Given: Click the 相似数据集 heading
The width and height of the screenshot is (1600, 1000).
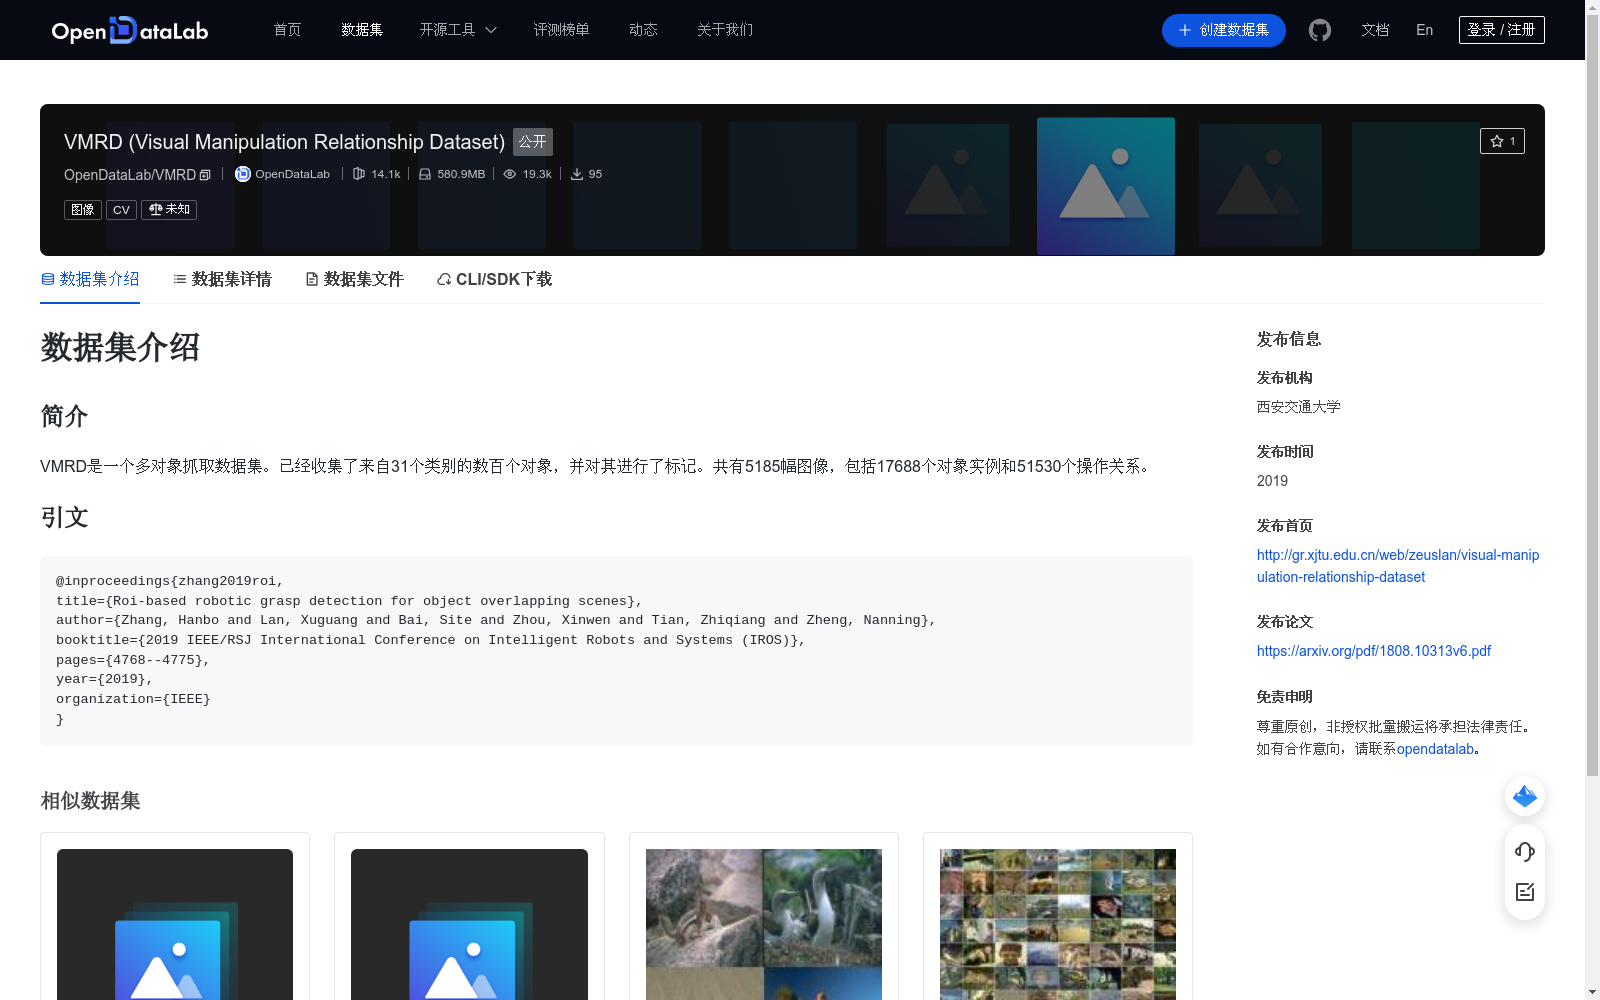Looking at the screenshot, I should click(x=90, y=801).
